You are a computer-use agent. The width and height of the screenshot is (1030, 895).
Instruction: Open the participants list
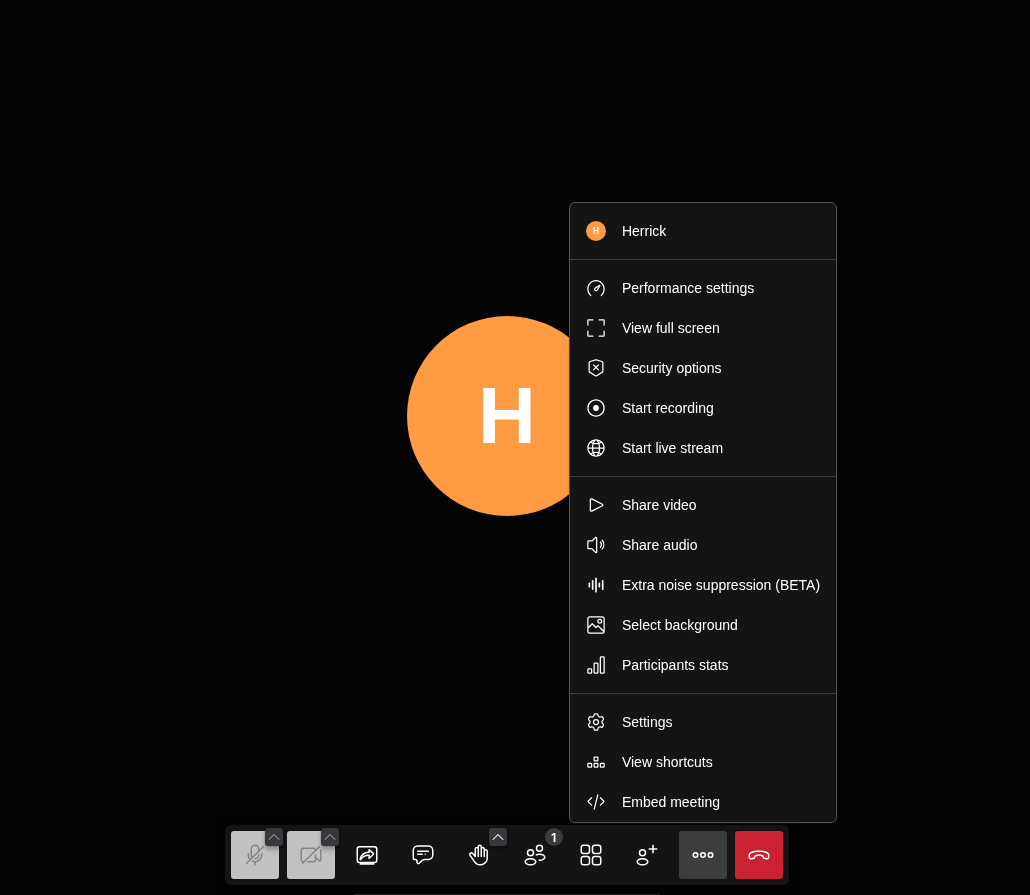535,855
